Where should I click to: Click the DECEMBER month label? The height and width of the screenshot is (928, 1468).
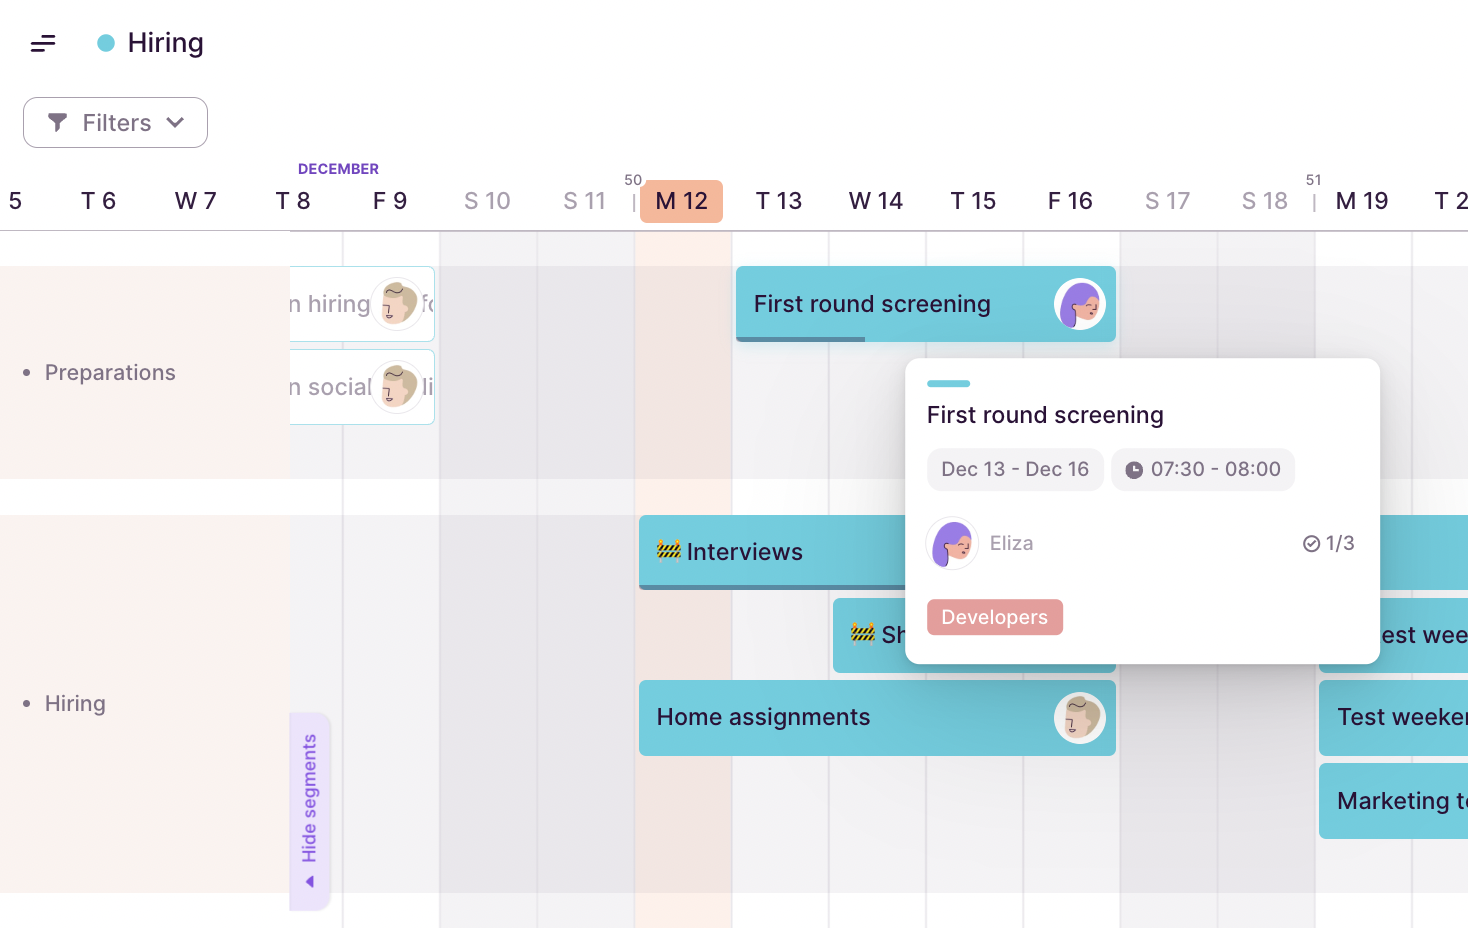pos(338,168)
